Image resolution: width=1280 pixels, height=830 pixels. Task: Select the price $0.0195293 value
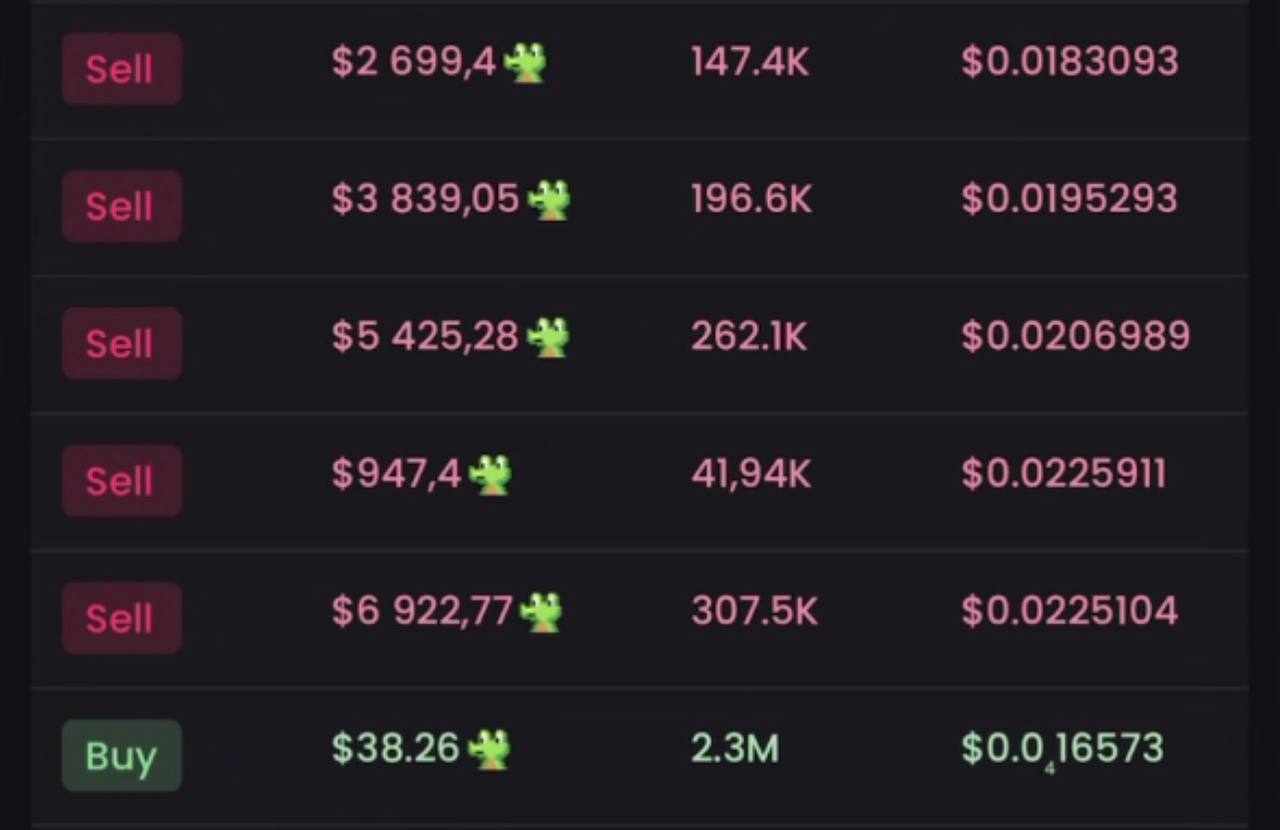point(1069,199)
